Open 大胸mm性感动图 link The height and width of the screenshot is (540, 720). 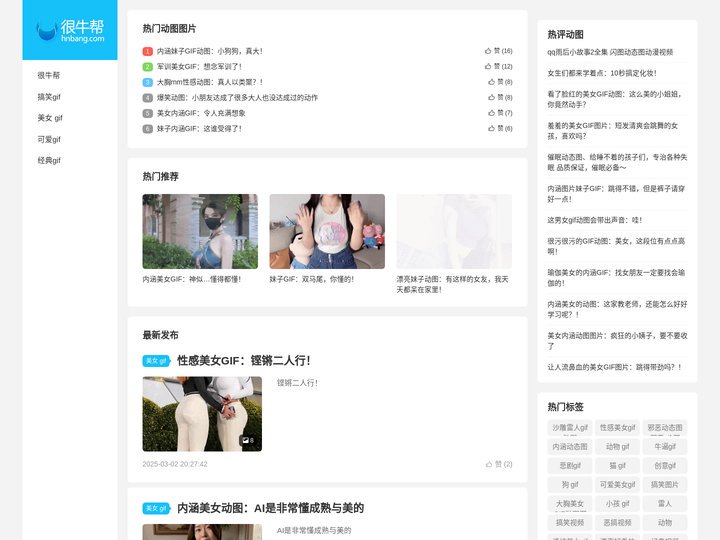click(210, 82)
